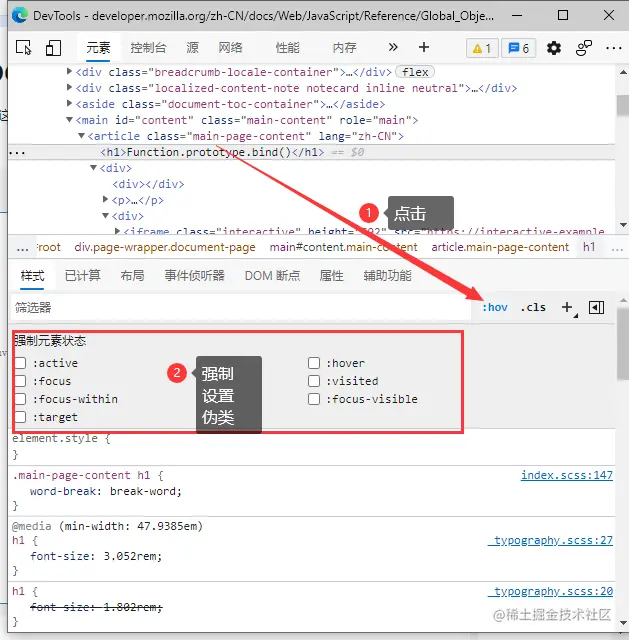This screenshot has width=629, height=640.
Task: Switch to the 内存 tab
Action: coord(345,48)
